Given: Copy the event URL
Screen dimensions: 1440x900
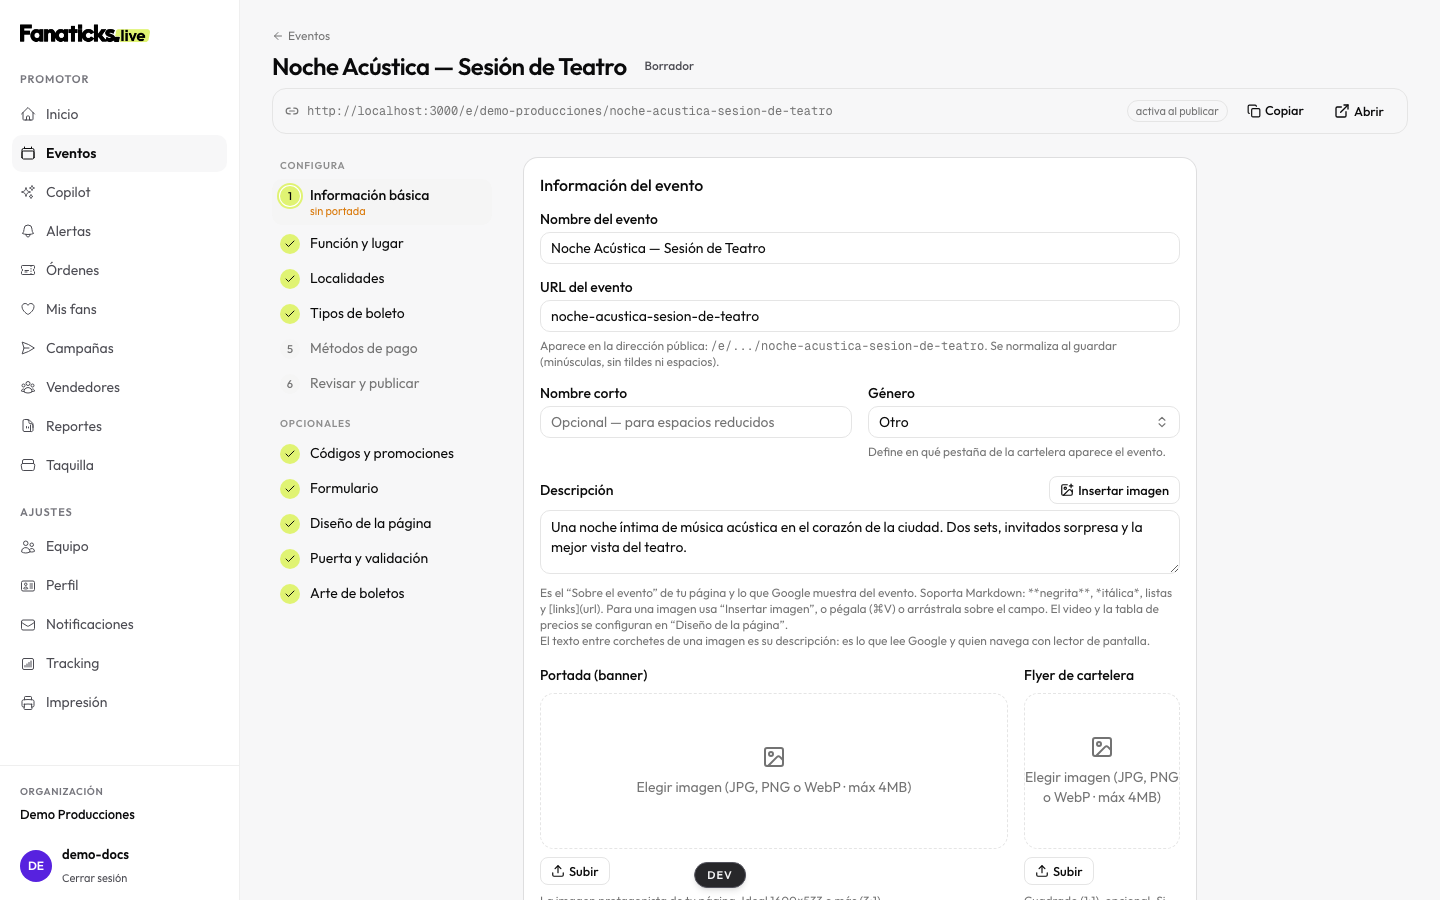Looking at the screenshot, I should pos(1275,111).
